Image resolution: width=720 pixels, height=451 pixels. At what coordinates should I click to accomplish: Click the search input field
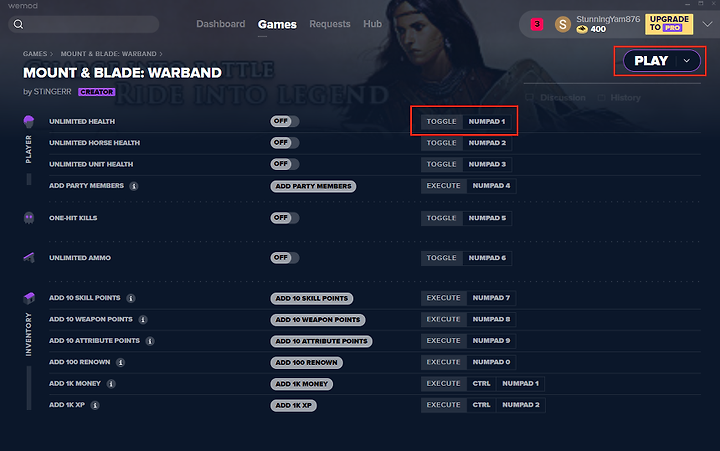pyautogui.click(x=84, y=24)
